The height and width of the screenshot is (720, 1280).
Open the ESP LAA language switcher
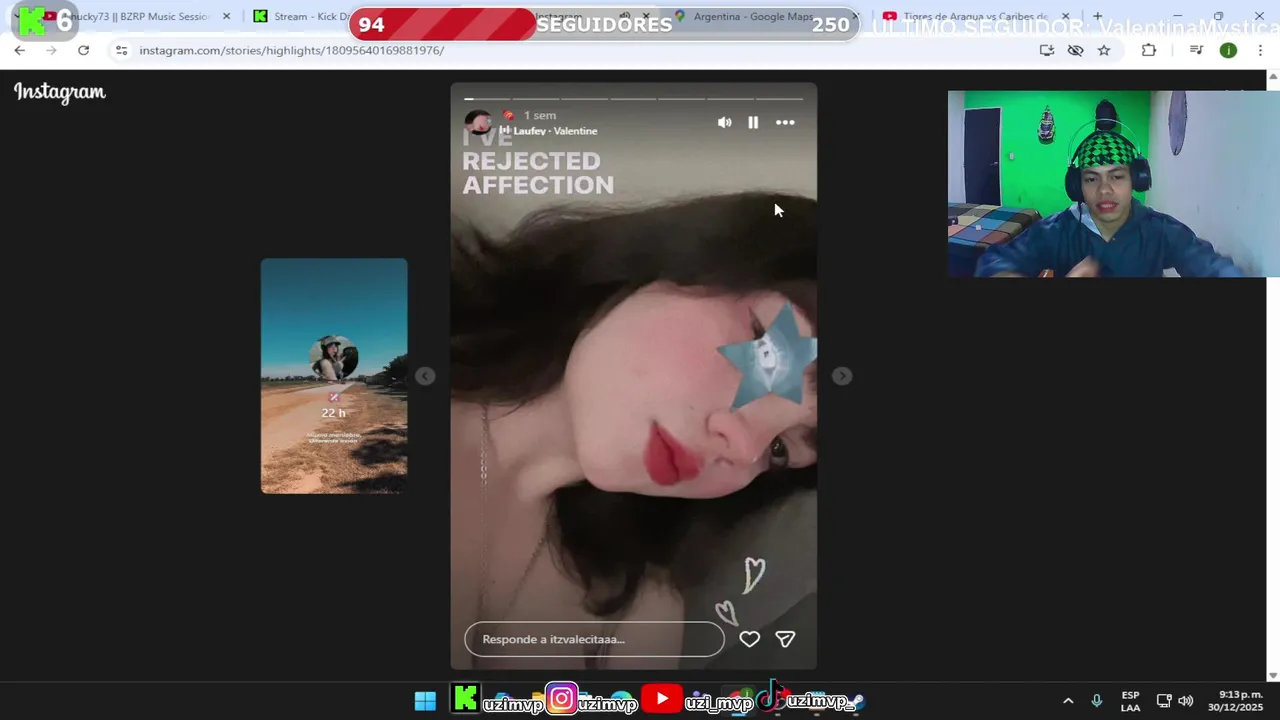click(x=1130, y=701)
